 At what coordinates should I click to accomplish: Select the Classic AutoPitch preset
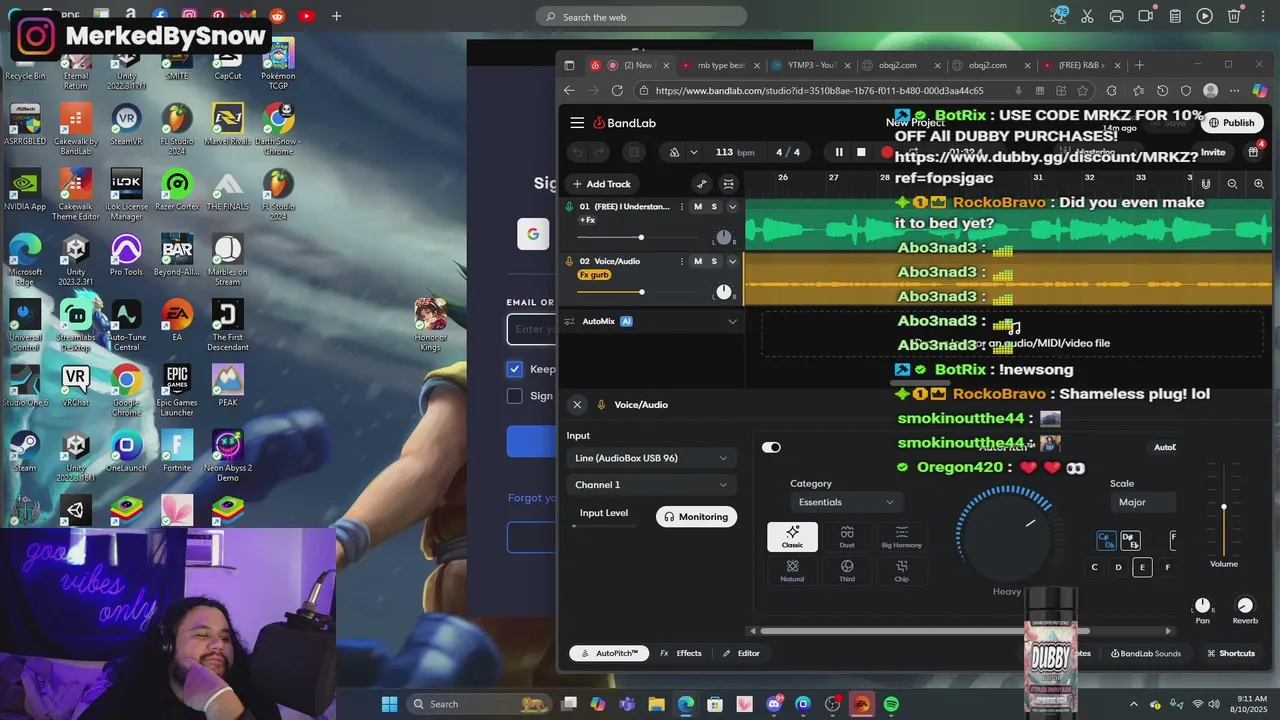(792, 537)
